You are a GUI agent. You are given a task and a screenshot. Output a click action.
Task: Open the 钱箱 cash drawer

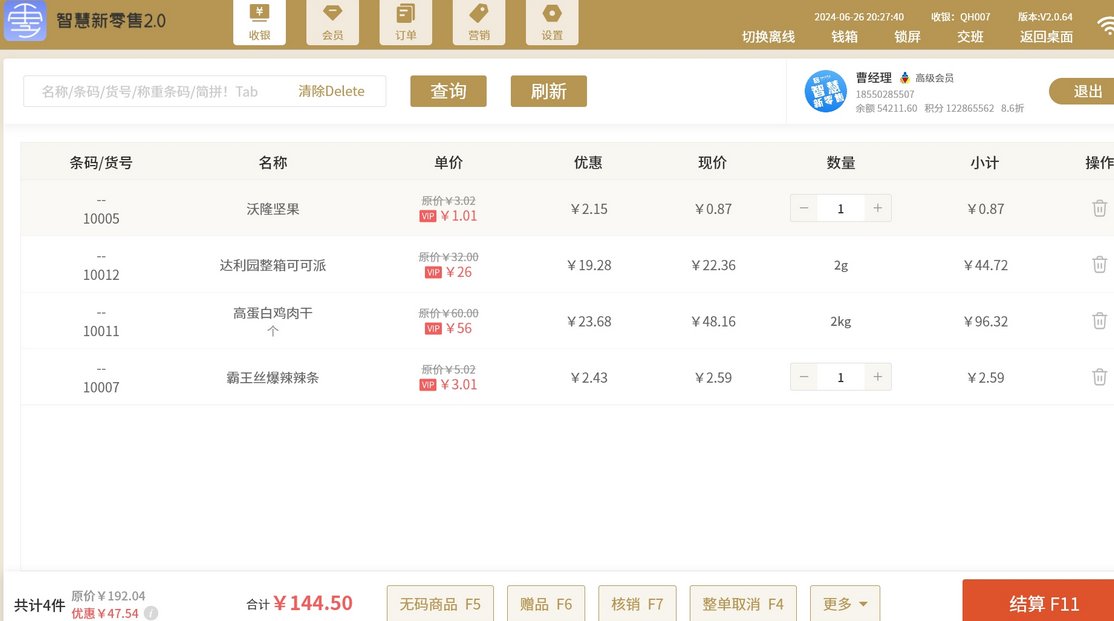coord(845,37)
